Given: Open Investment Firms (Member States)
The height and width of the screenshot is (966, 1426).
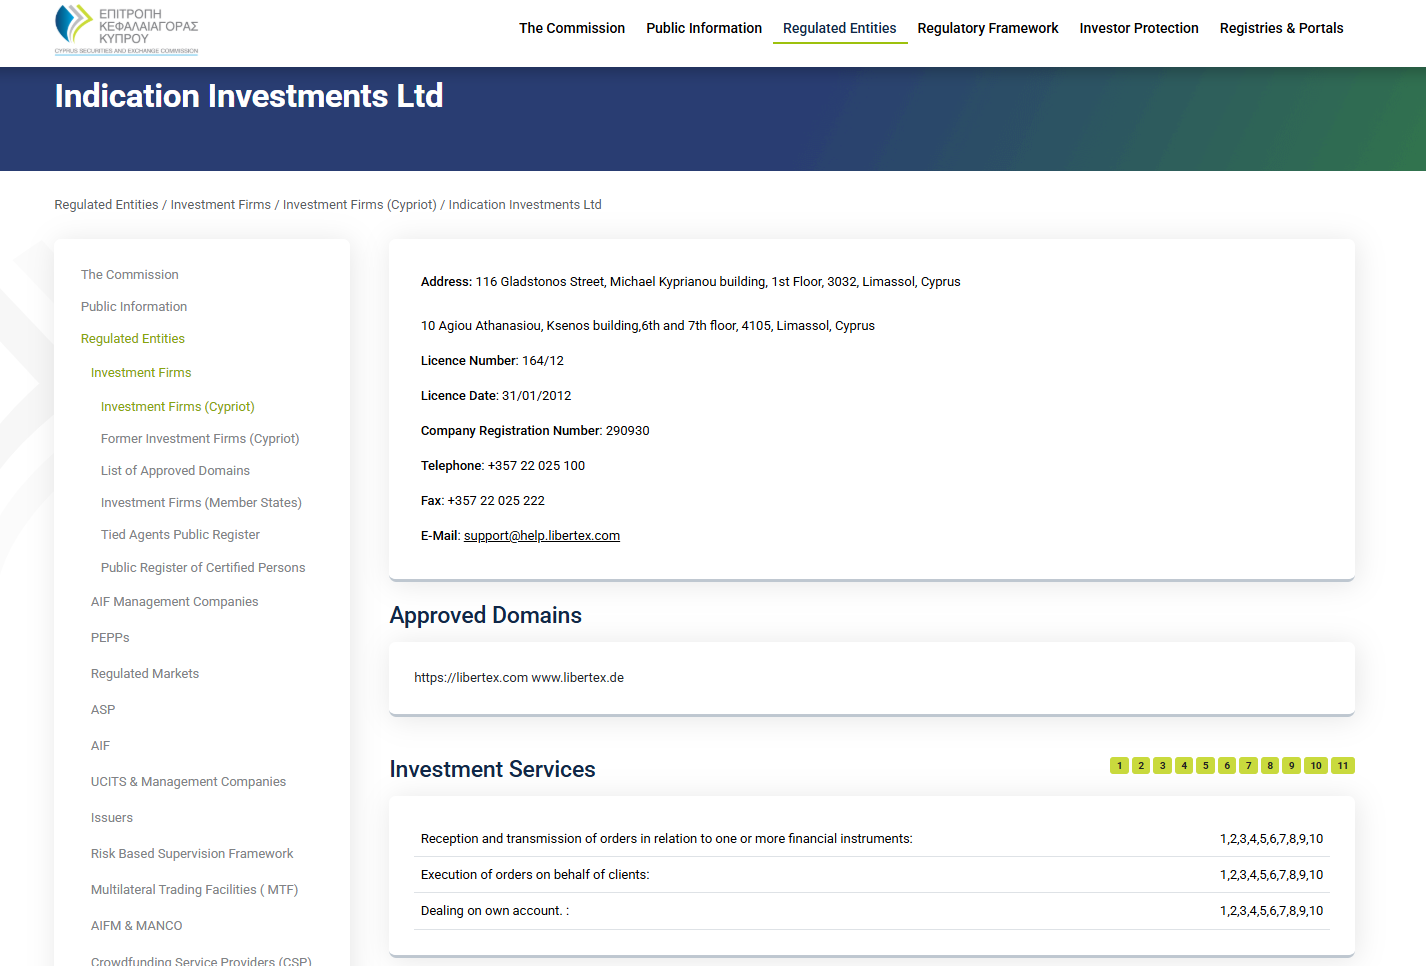Looking at the screenshot, I should (x=201, y=503).
